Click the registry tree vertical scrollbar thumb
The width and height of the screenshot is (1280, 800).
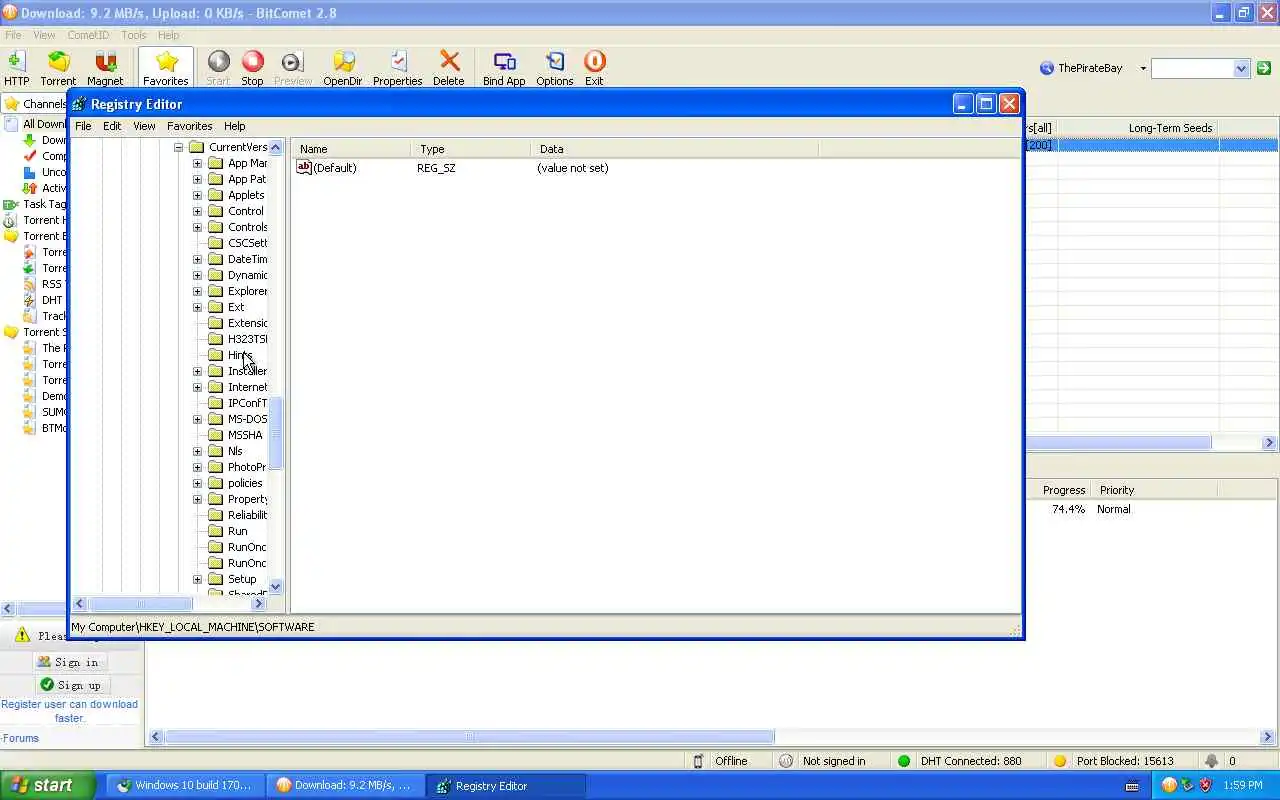click(276, 434)
